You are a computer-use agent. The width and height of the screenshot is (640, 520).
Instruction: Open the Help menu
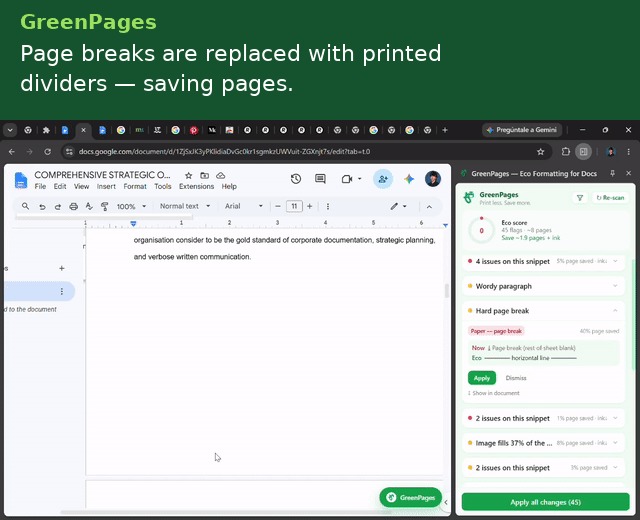229,186
